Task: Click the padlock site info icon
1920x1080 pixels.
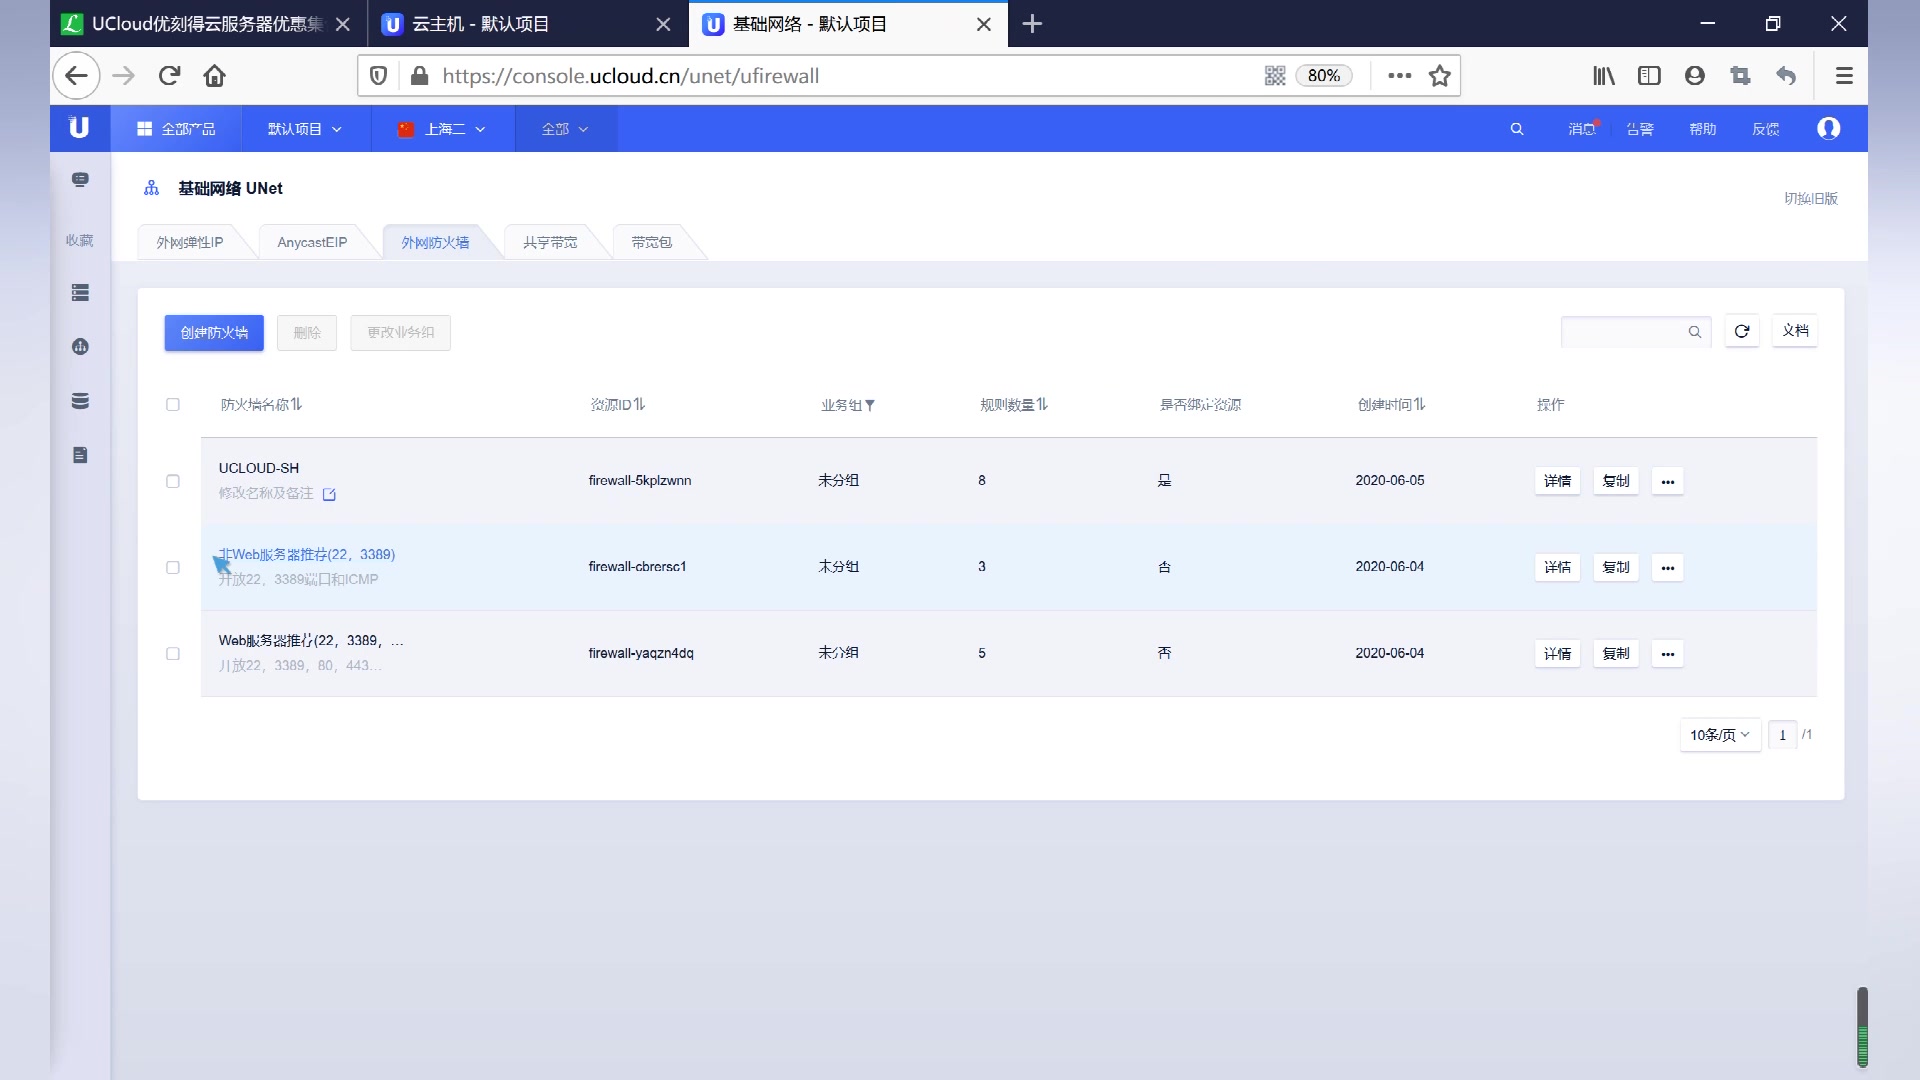Action: 420,76
